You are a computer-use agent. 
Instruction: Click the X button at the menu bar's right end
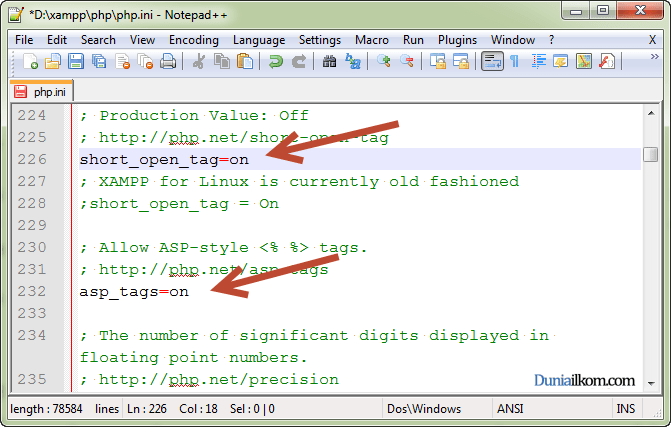pyautogui.click(x=652, y=40)
